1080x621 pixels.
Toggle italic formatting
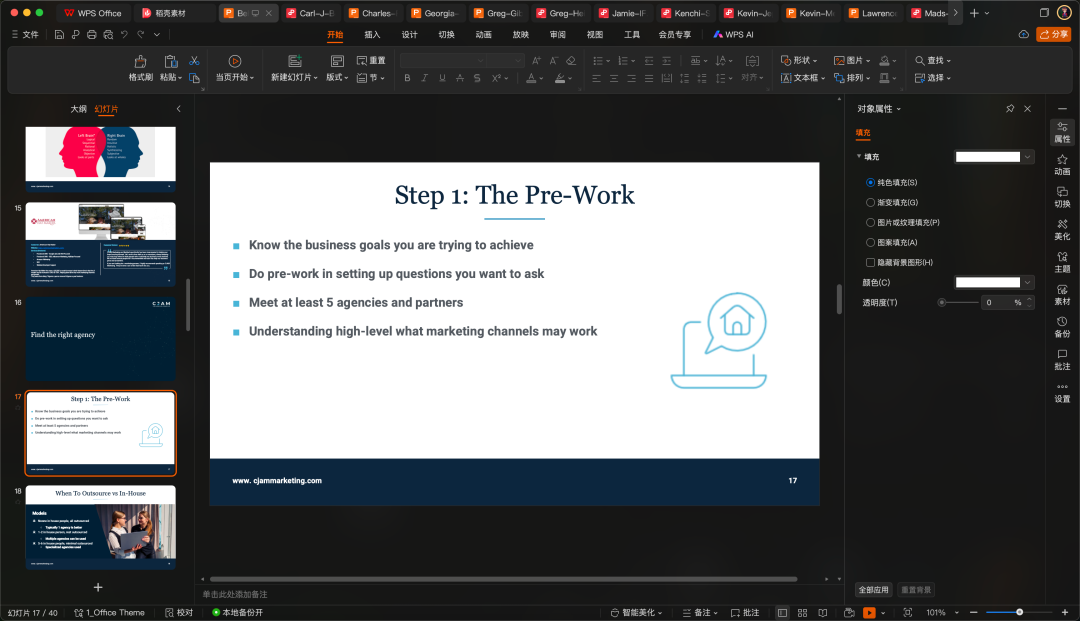click(424, 78)
